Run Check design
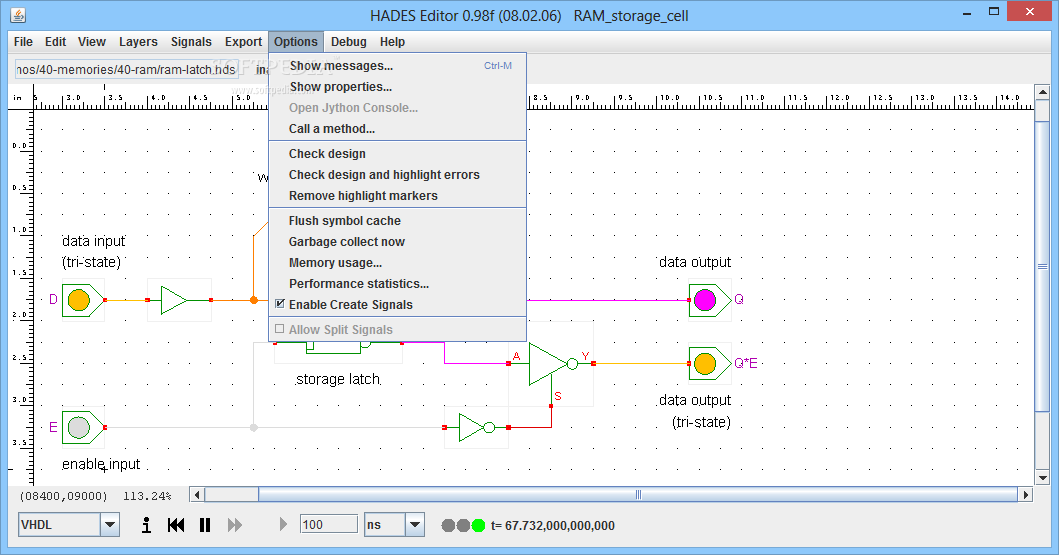The height and width of the screenshot is (555, 1059). click(397, 154)
